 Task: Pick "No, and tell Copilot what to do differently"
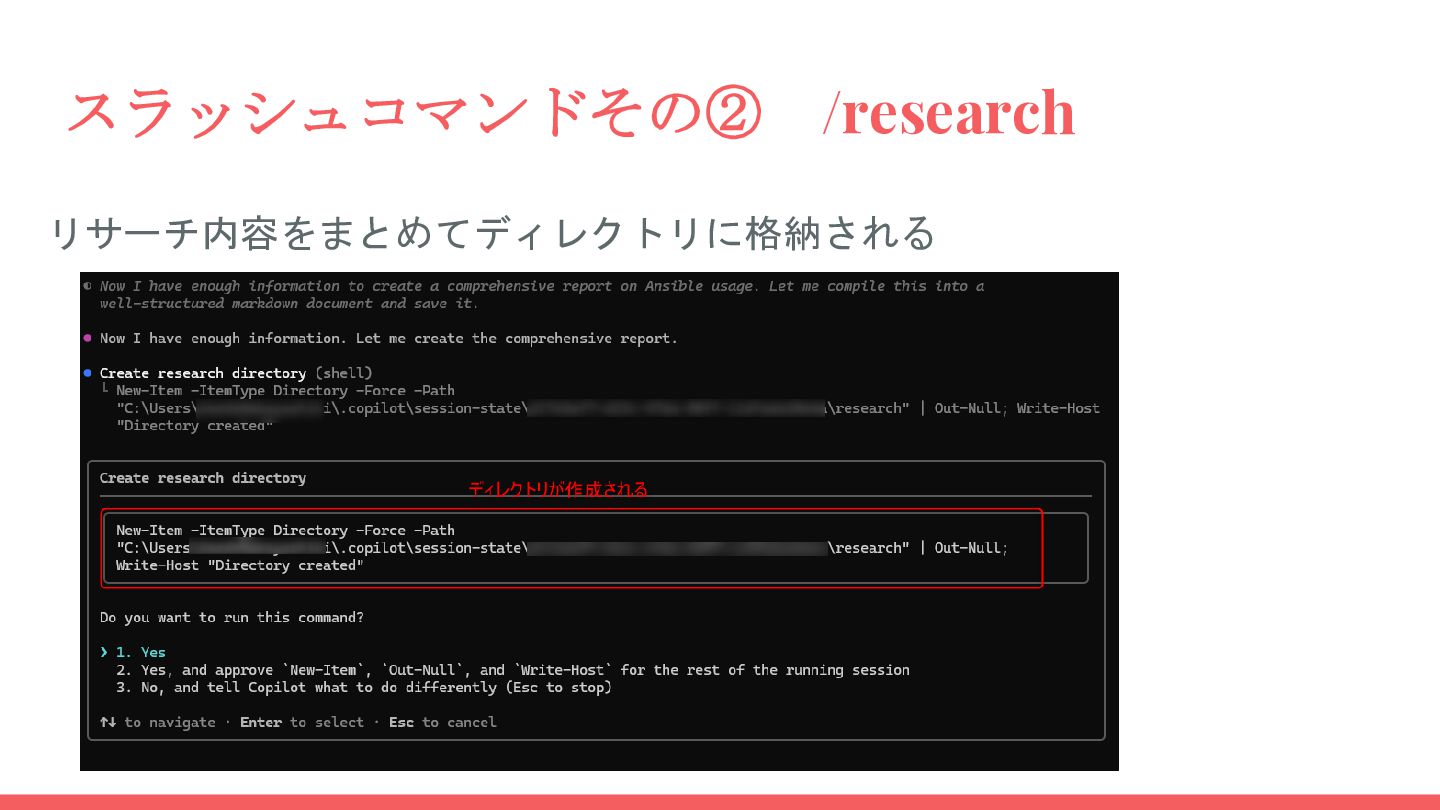pyautogui.click(x=364, y=688)
